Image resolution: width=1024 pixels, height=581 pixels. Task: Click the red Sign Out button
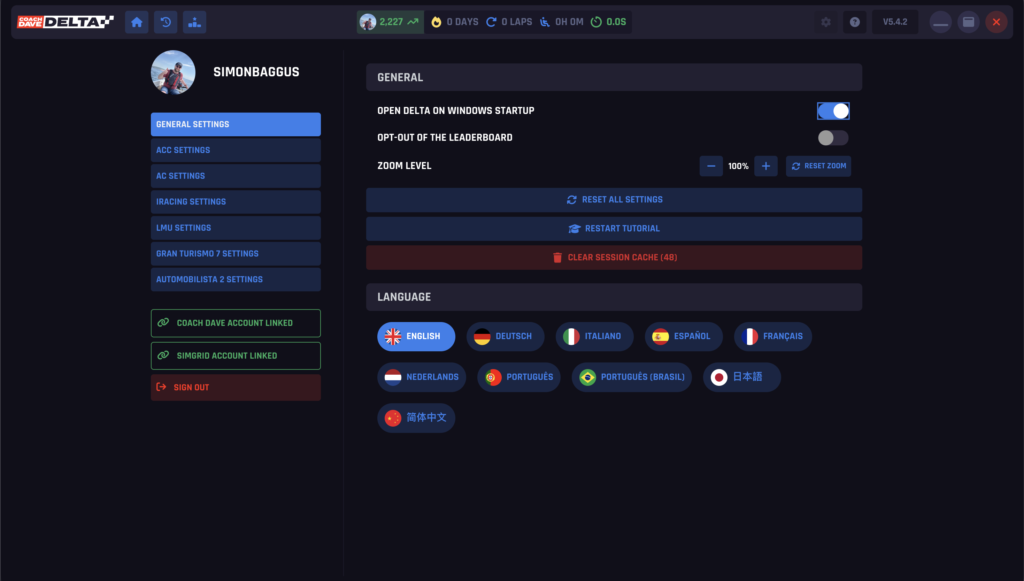[x=236, y=387]
